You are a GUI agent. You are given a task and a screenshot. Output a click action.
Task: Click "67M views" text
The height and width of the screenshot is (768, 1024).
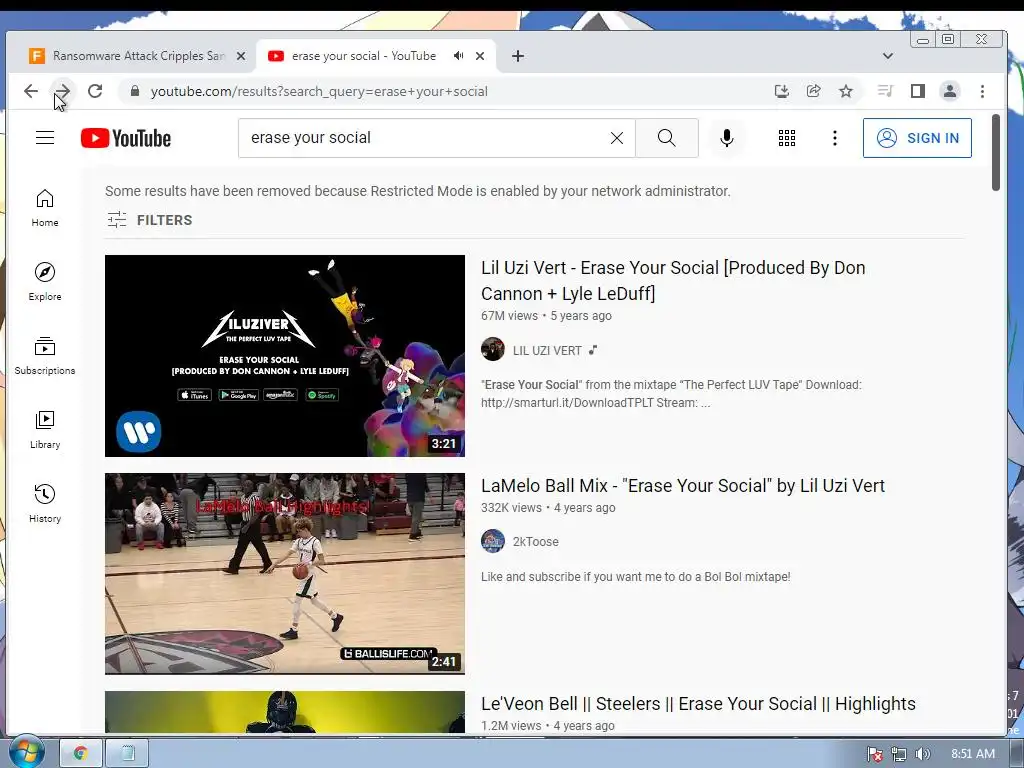pyautogui.click(x=509, y=316)
